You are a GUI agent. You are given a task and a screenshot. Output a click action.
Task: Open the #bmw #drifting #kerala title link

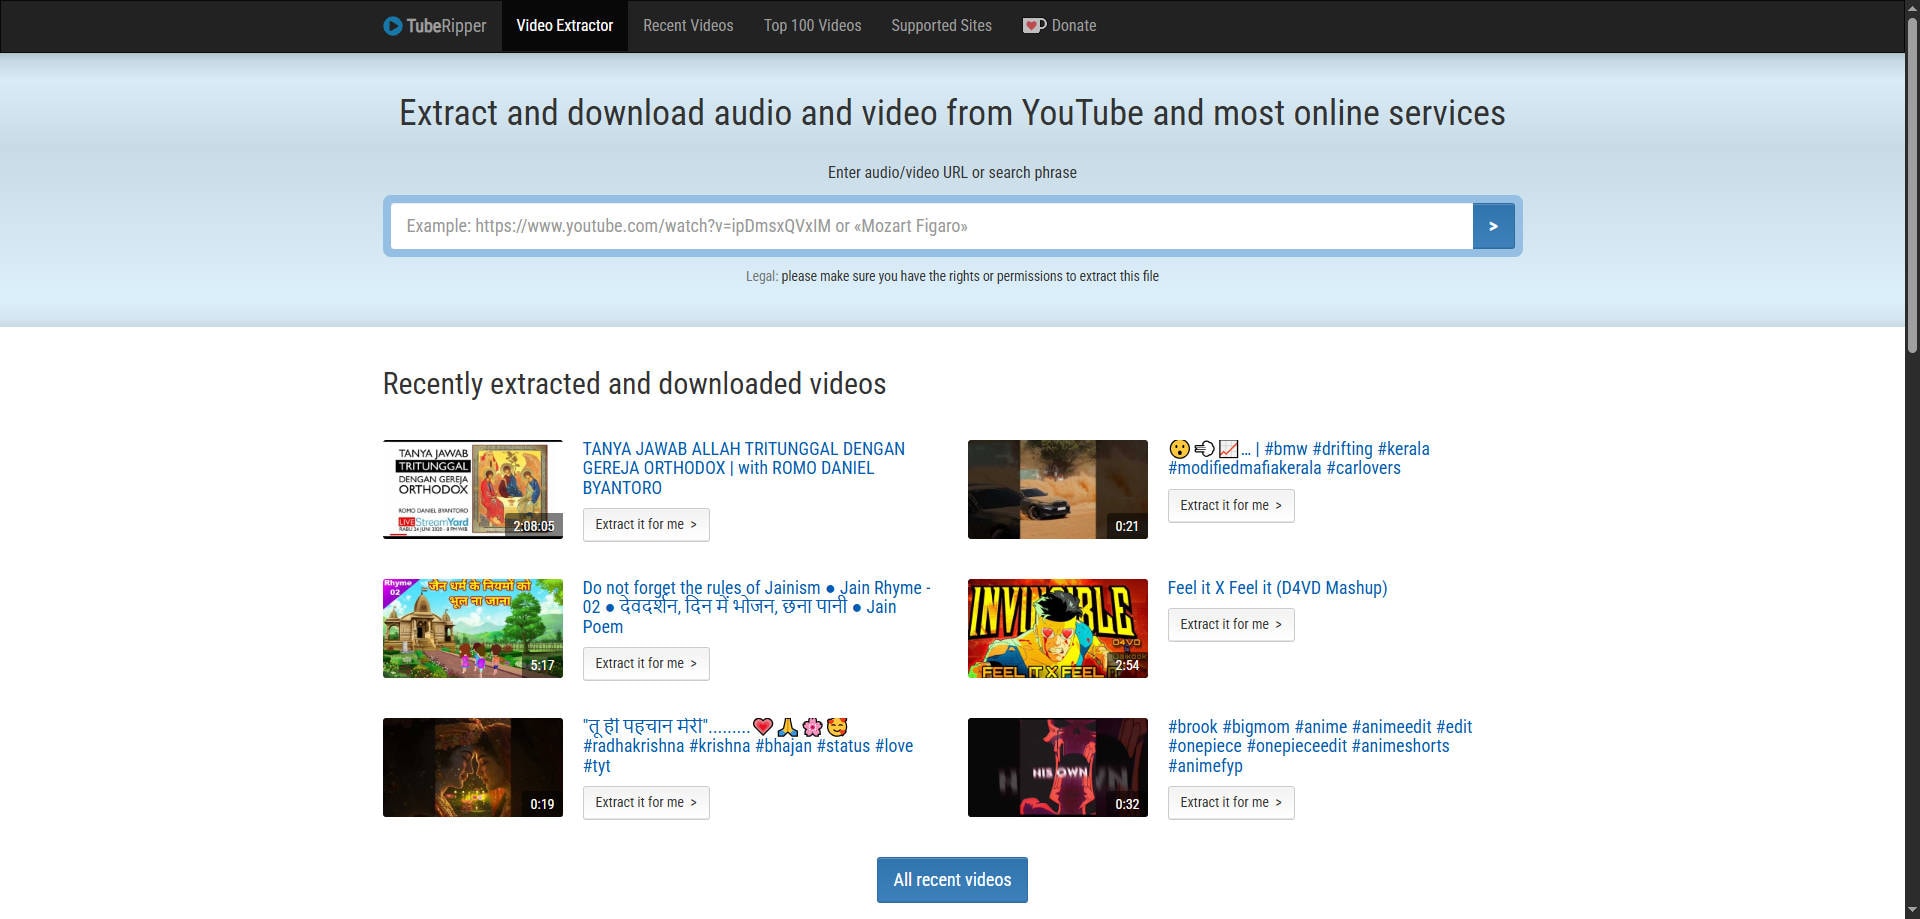click(x=1299, y=458)
